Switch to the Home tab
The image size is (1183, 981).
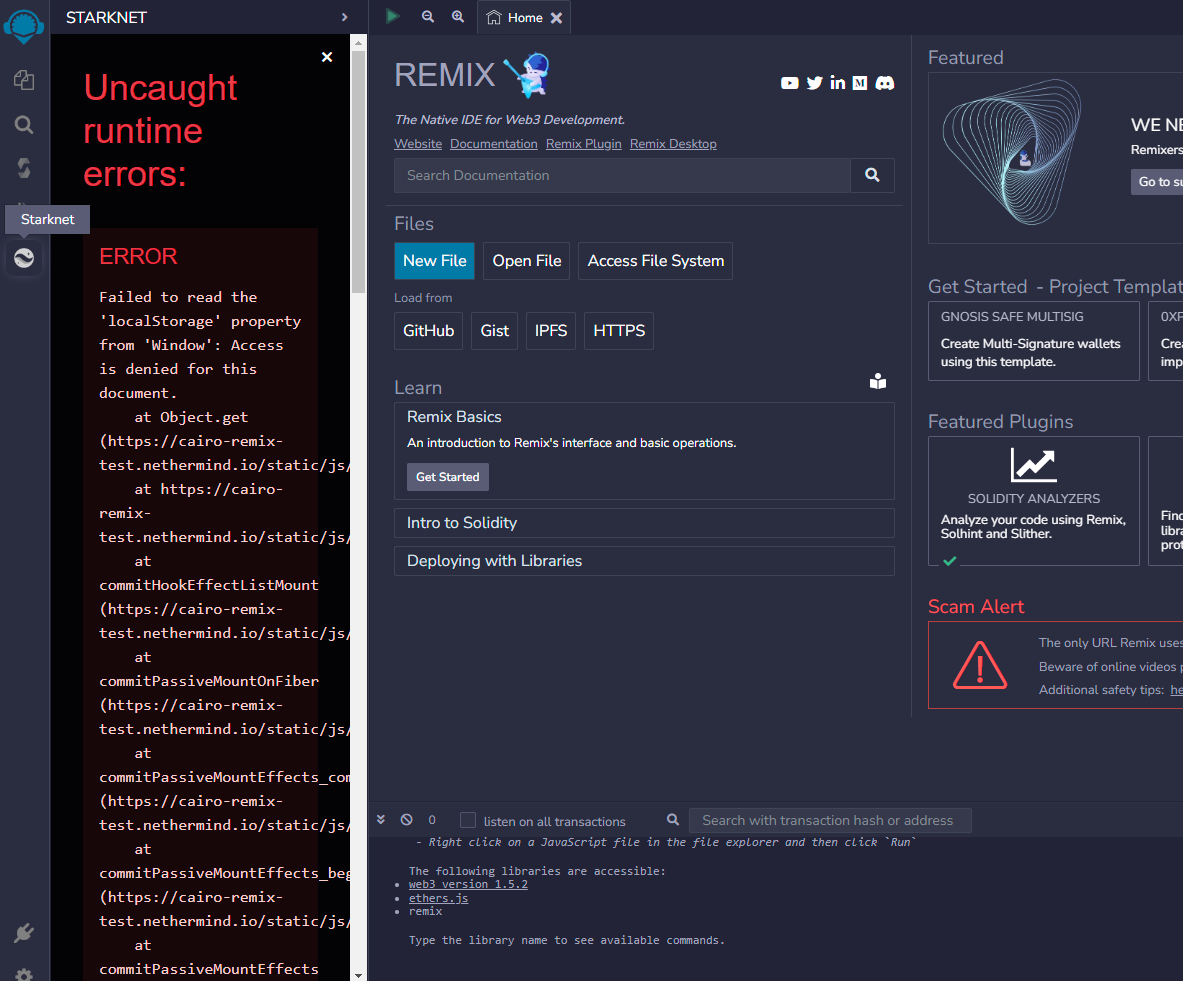524,17
